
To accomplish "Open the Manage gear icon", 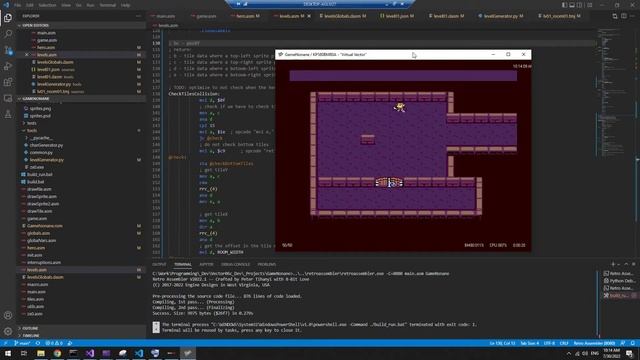I will coord(8,331).
